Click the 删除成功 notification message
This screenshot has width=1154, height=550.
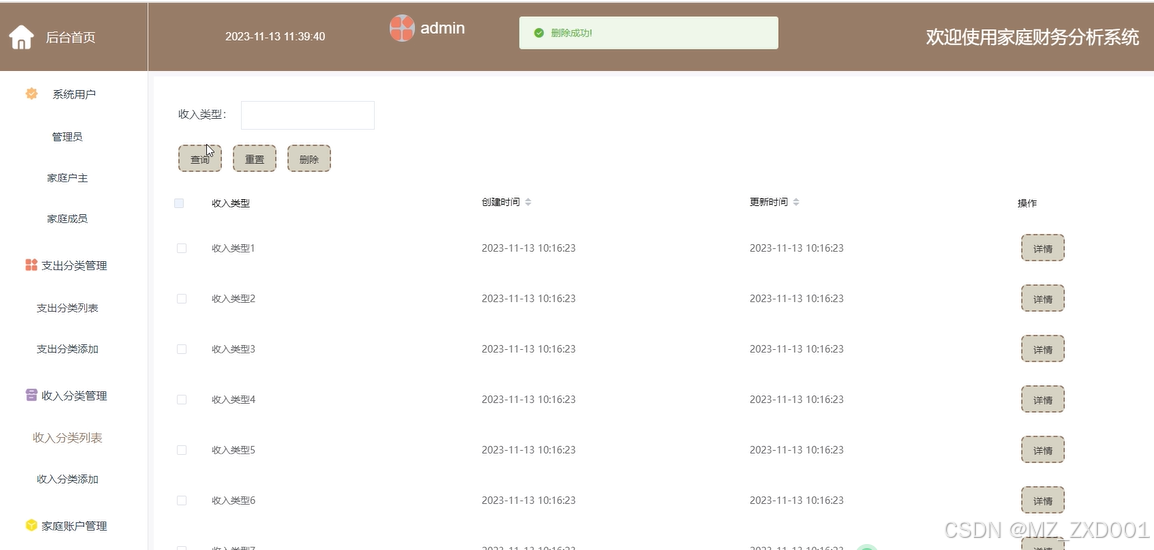(648, 33)
